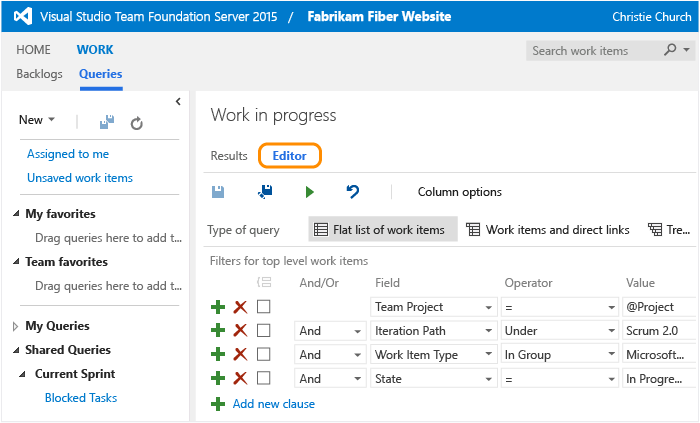Collapse the left pane with the chevron

(x=178, y=102)
